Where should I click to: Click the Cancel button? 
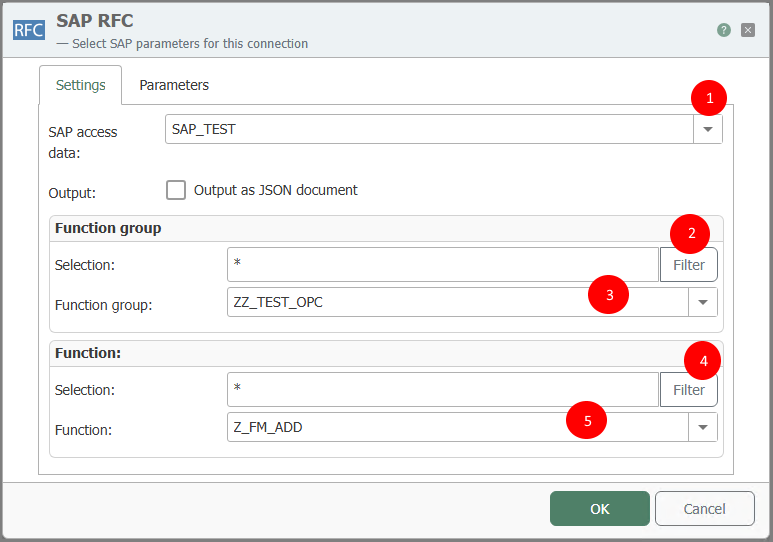[704, 508]
